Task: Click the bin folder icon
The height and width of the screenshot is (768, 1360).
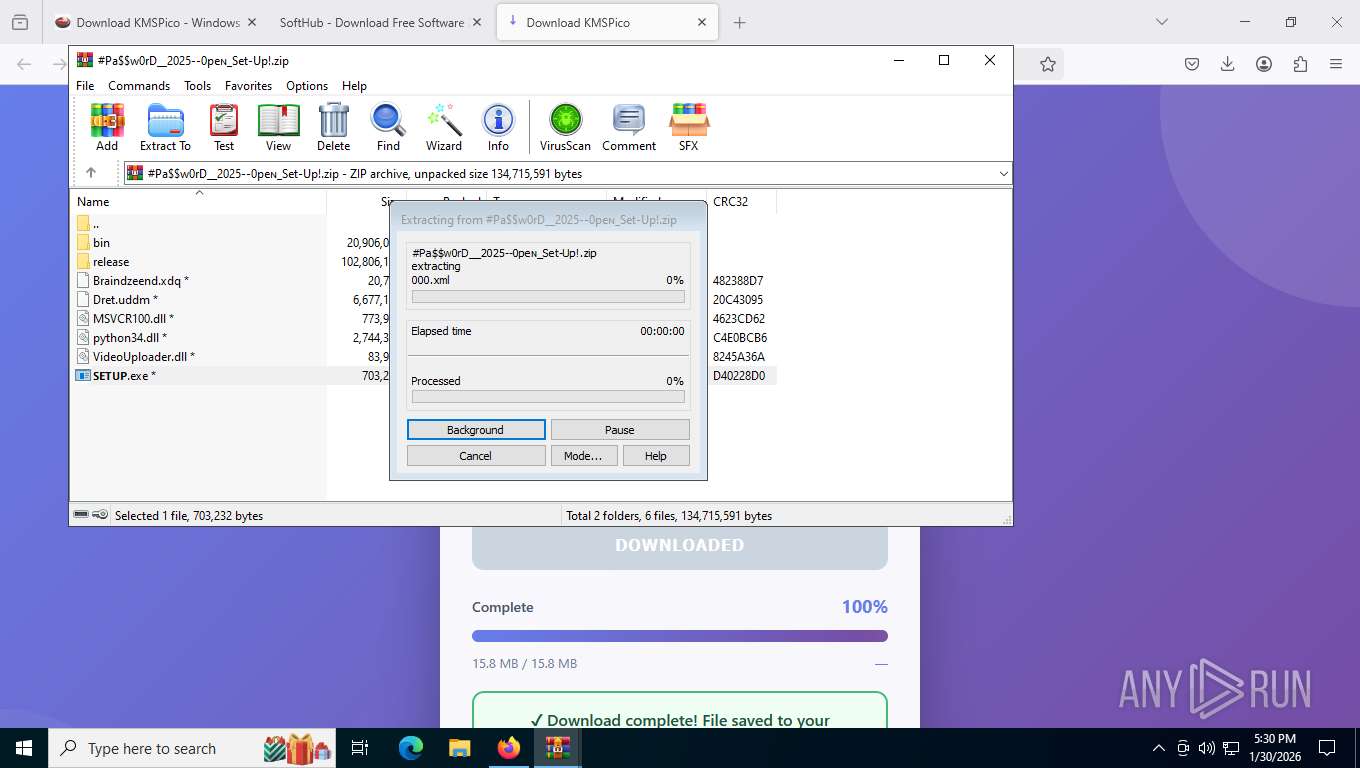Action: click(84, 242)
